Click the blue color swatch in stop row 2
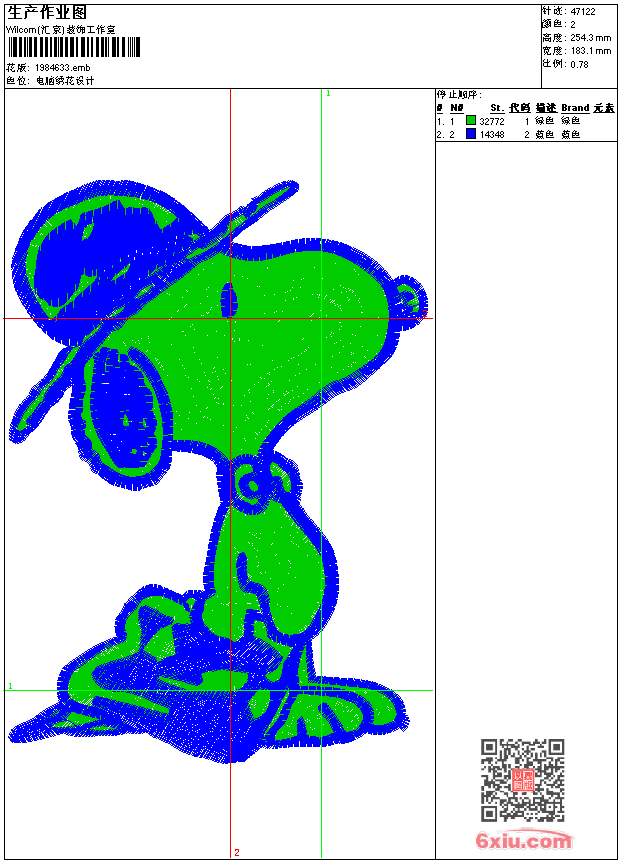The image size is (620, 860). tap(471, 134)
